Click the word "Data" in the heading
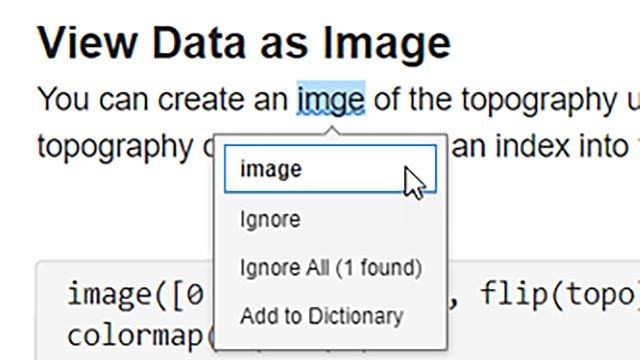Viewport: 640px width, 360px height. 199,43
